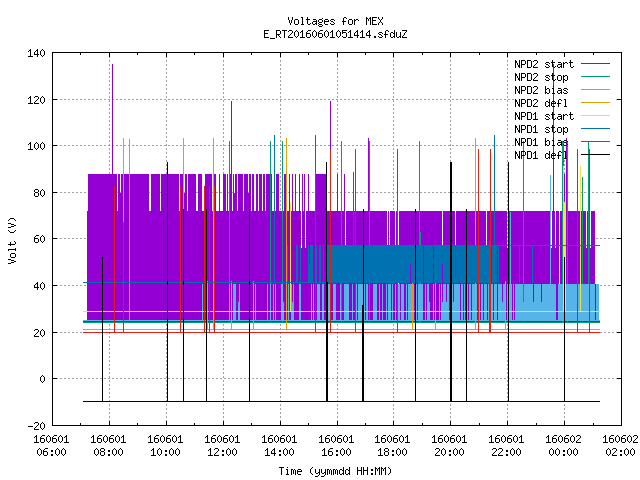Click the red NPD1 bias legend line

595,142
